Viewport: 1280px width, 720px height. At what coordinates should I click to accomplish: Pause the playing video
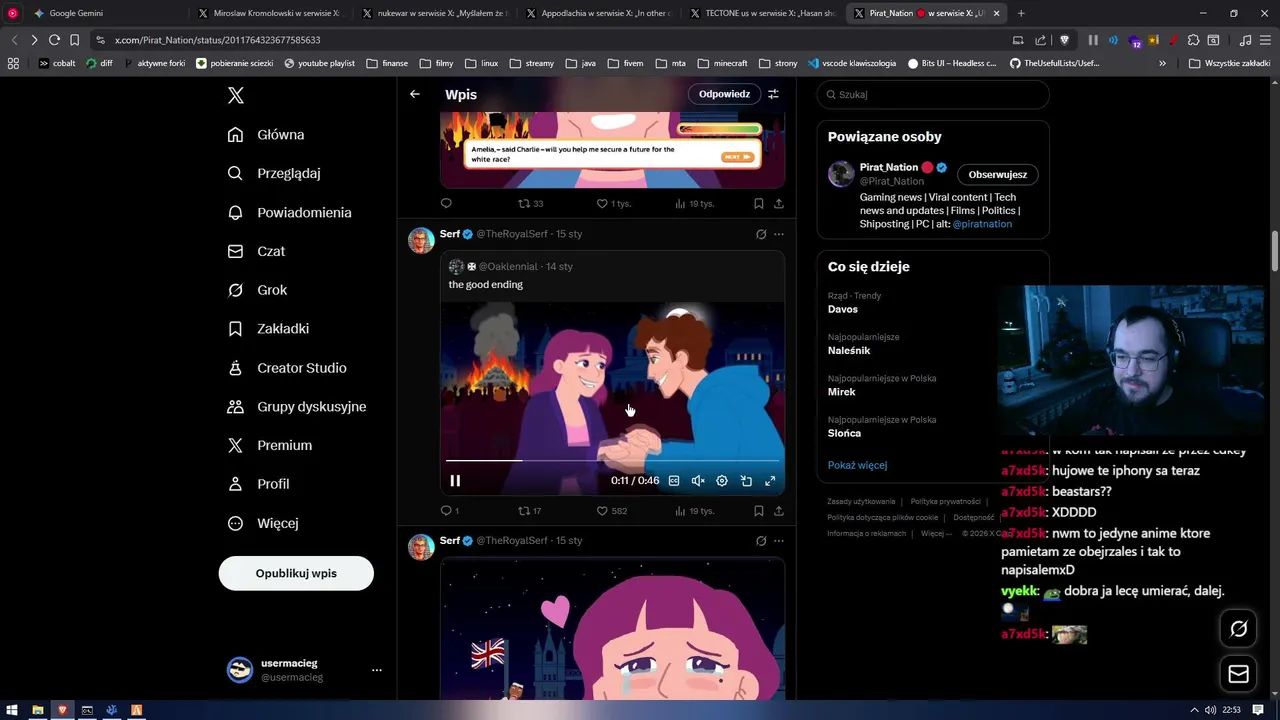(x=455, y=481)
